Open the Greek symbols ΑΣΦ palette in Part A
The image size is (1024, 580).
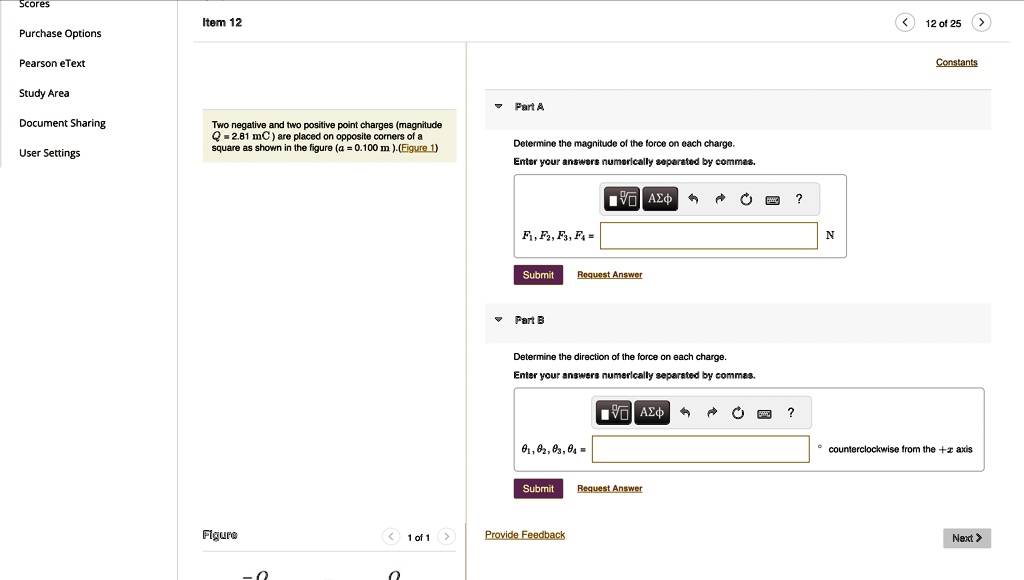[659, 199]
